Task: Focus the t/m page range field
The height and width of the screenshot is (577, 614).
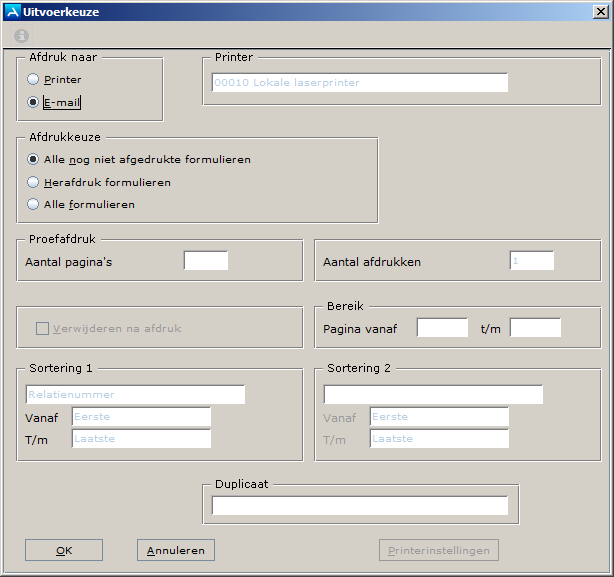Action: pos(535,328)
